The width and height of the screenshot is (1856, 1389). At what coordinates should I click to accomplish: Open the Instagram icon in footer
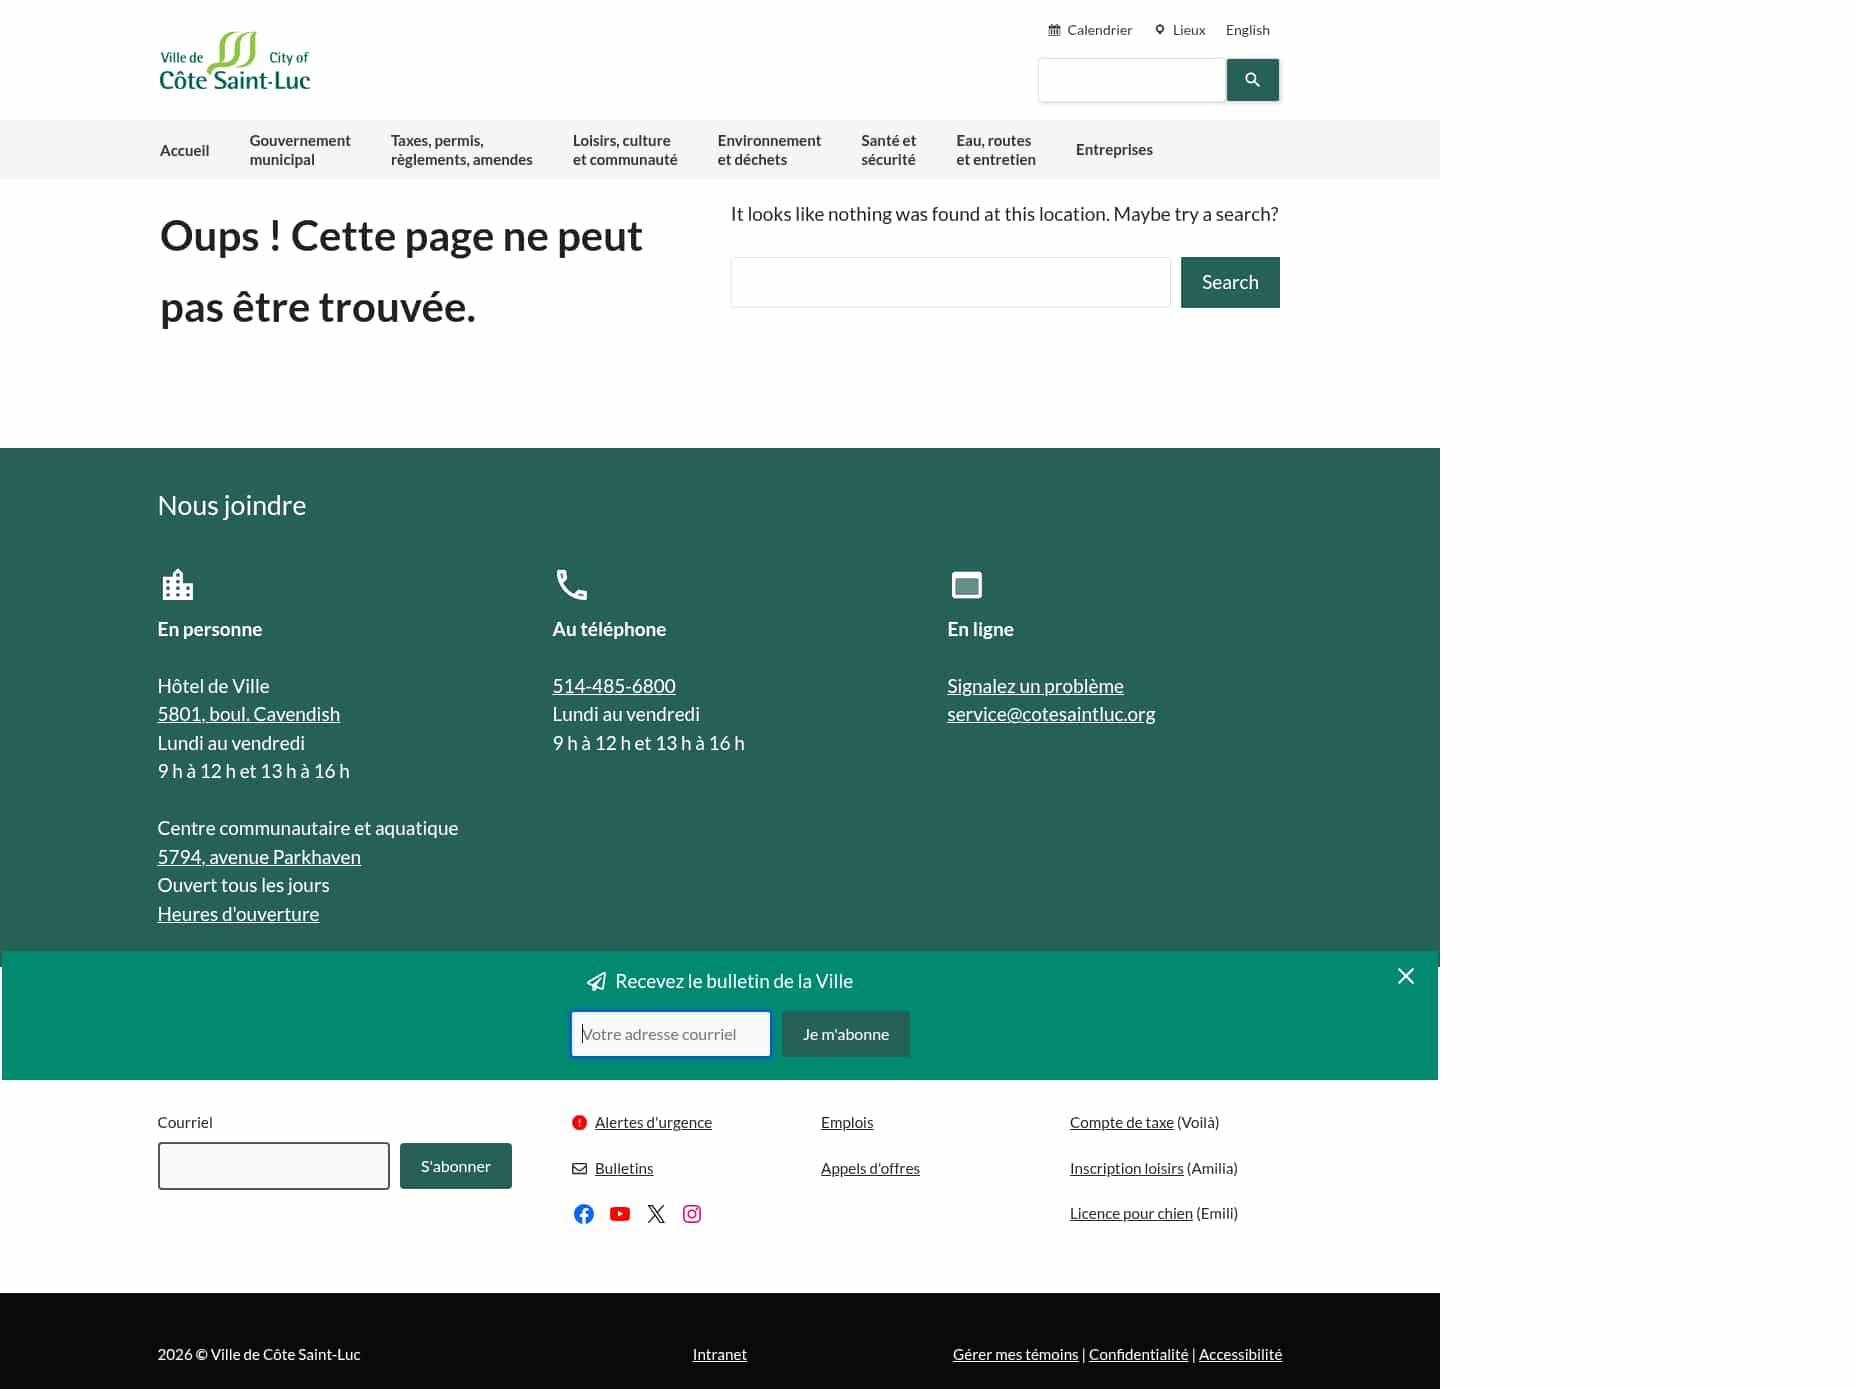[691, 1214]
